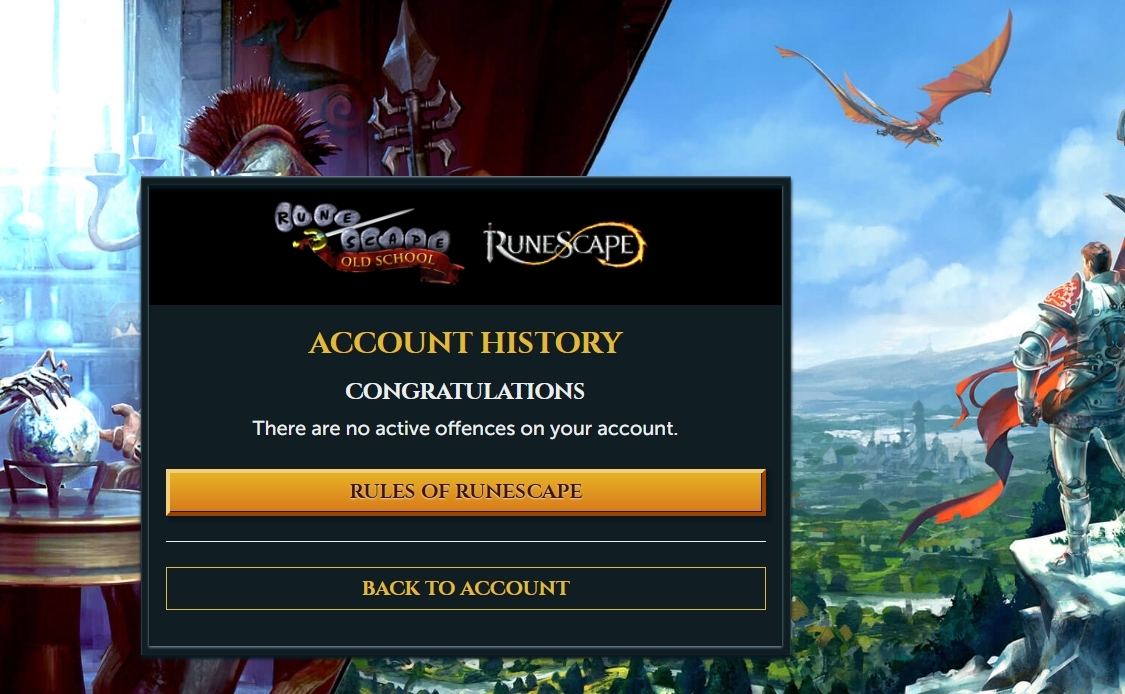The height and width of the screenshot is (694, 1125).
Task: Click the horizontal divider line between buttons
Action: [x=466, y=541]
